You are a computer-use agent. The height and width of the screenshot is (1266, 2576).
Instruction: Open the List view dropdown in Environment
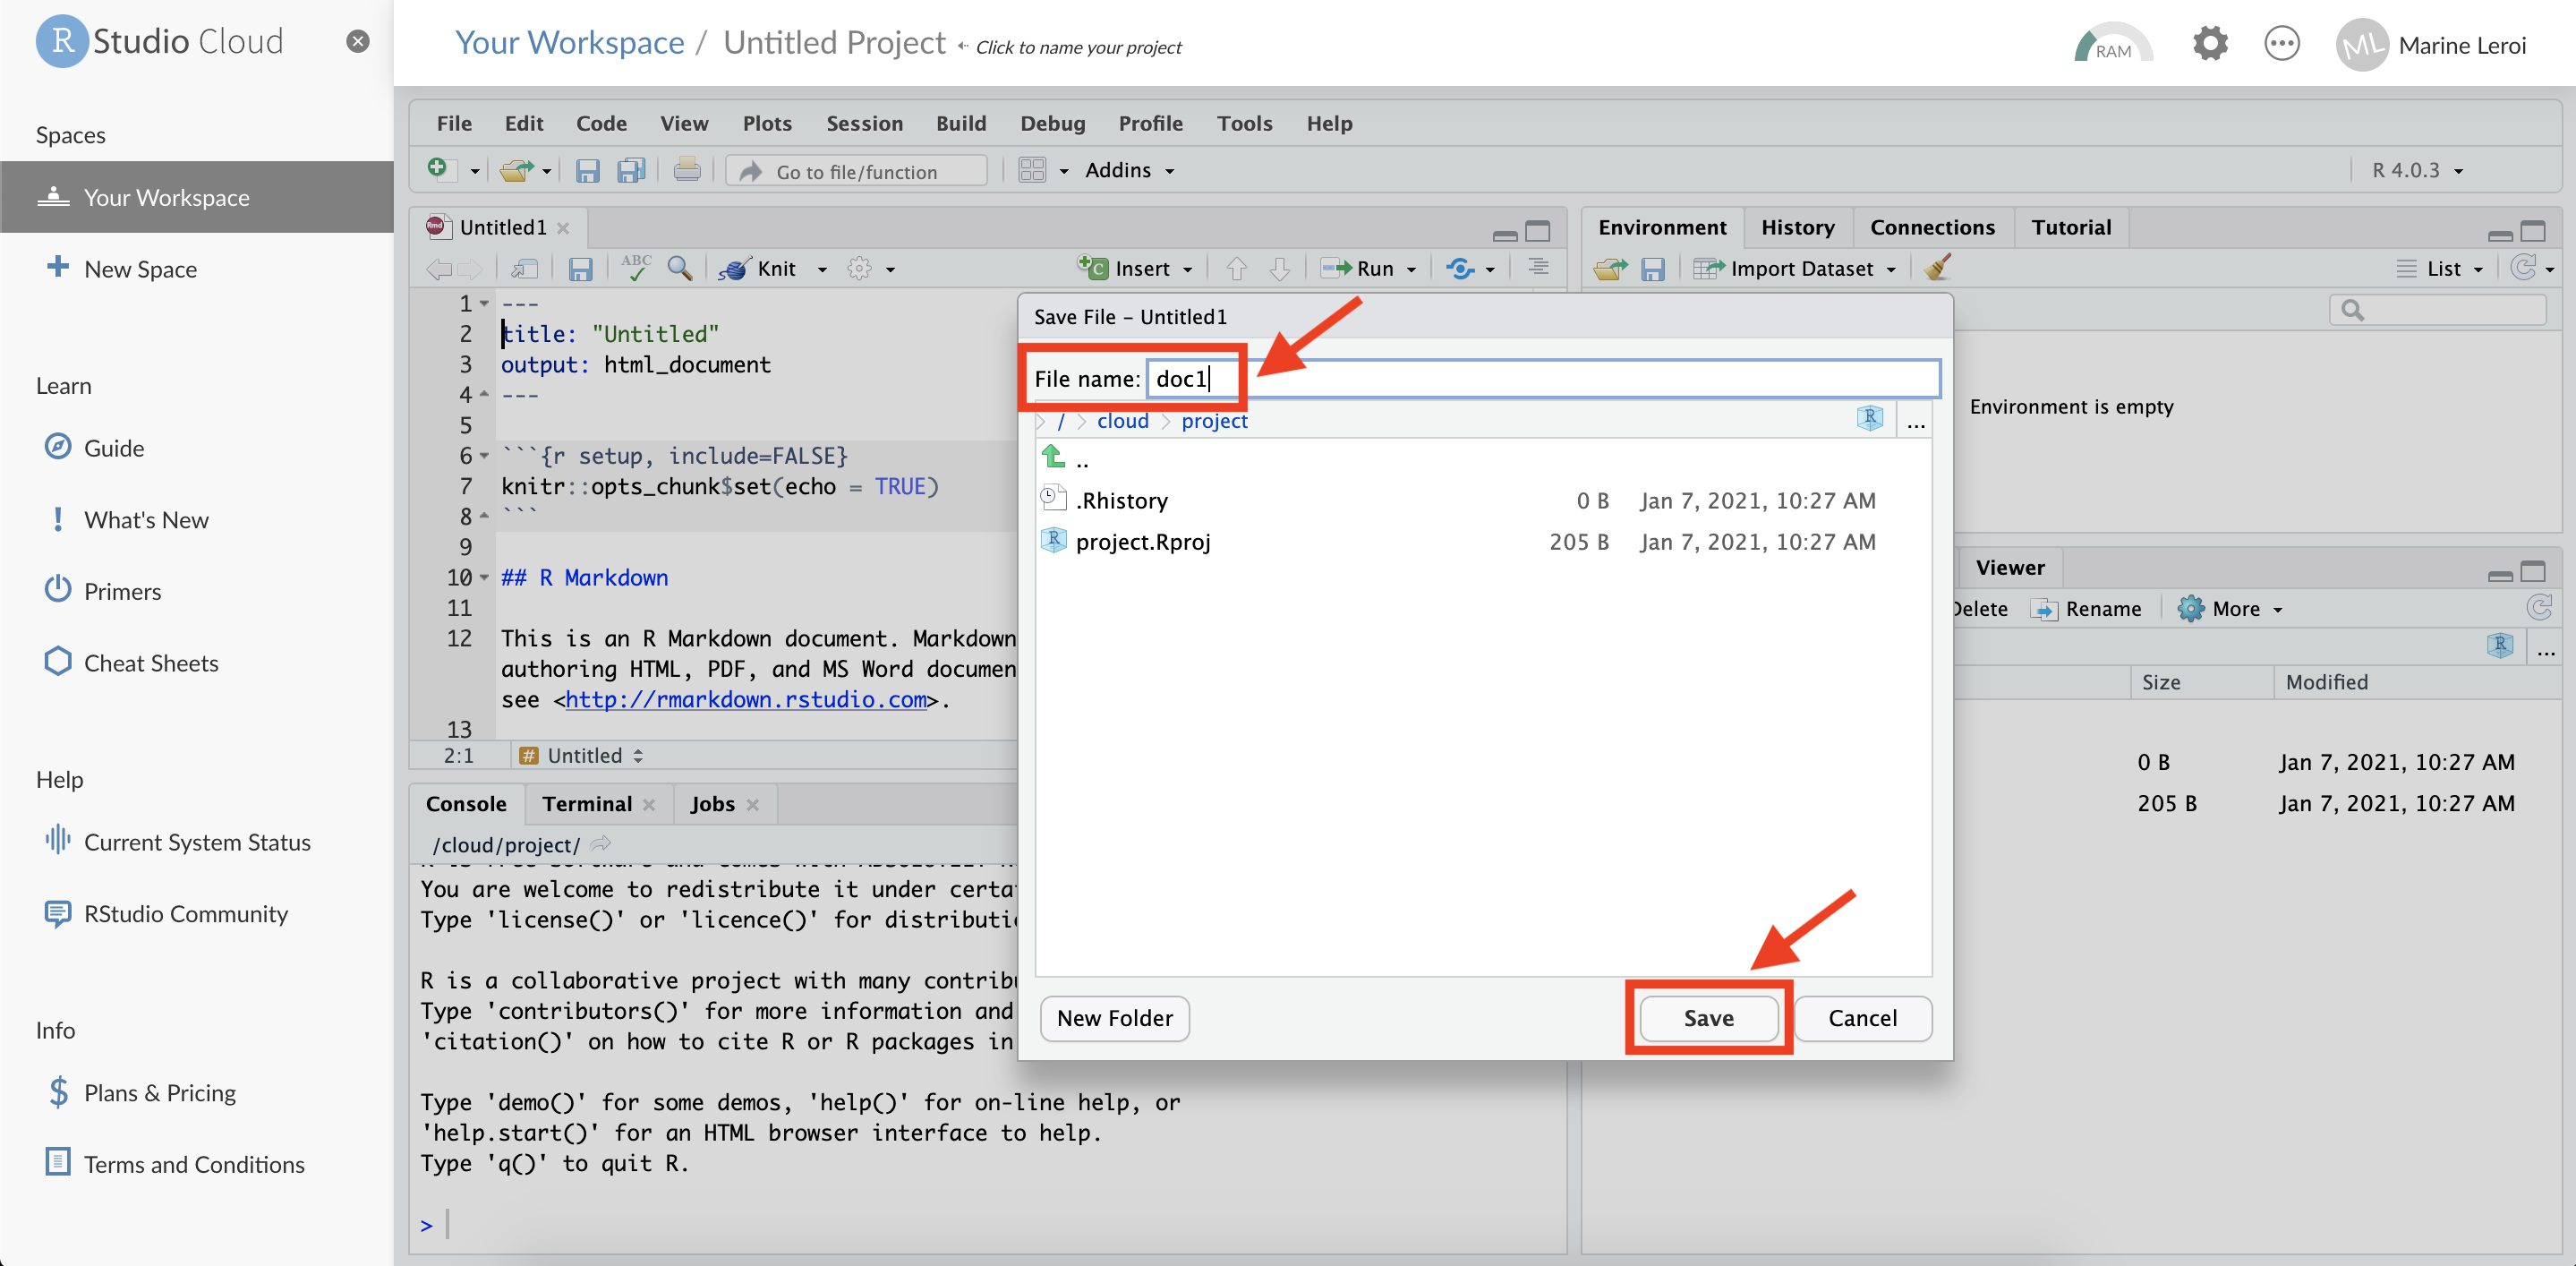(x=2440, y=268)
